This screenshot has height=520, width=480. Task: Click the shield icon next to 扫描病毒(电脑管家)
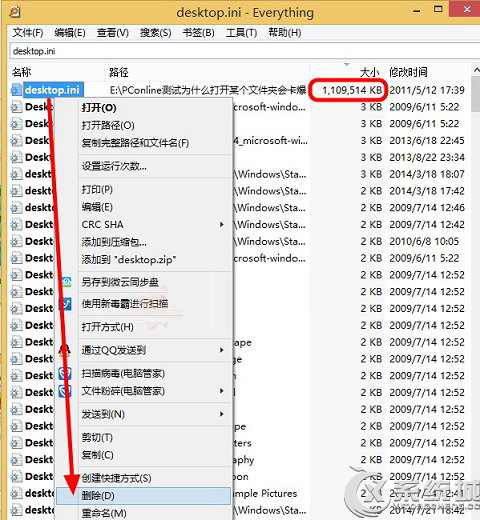click(x=65, y=374)
